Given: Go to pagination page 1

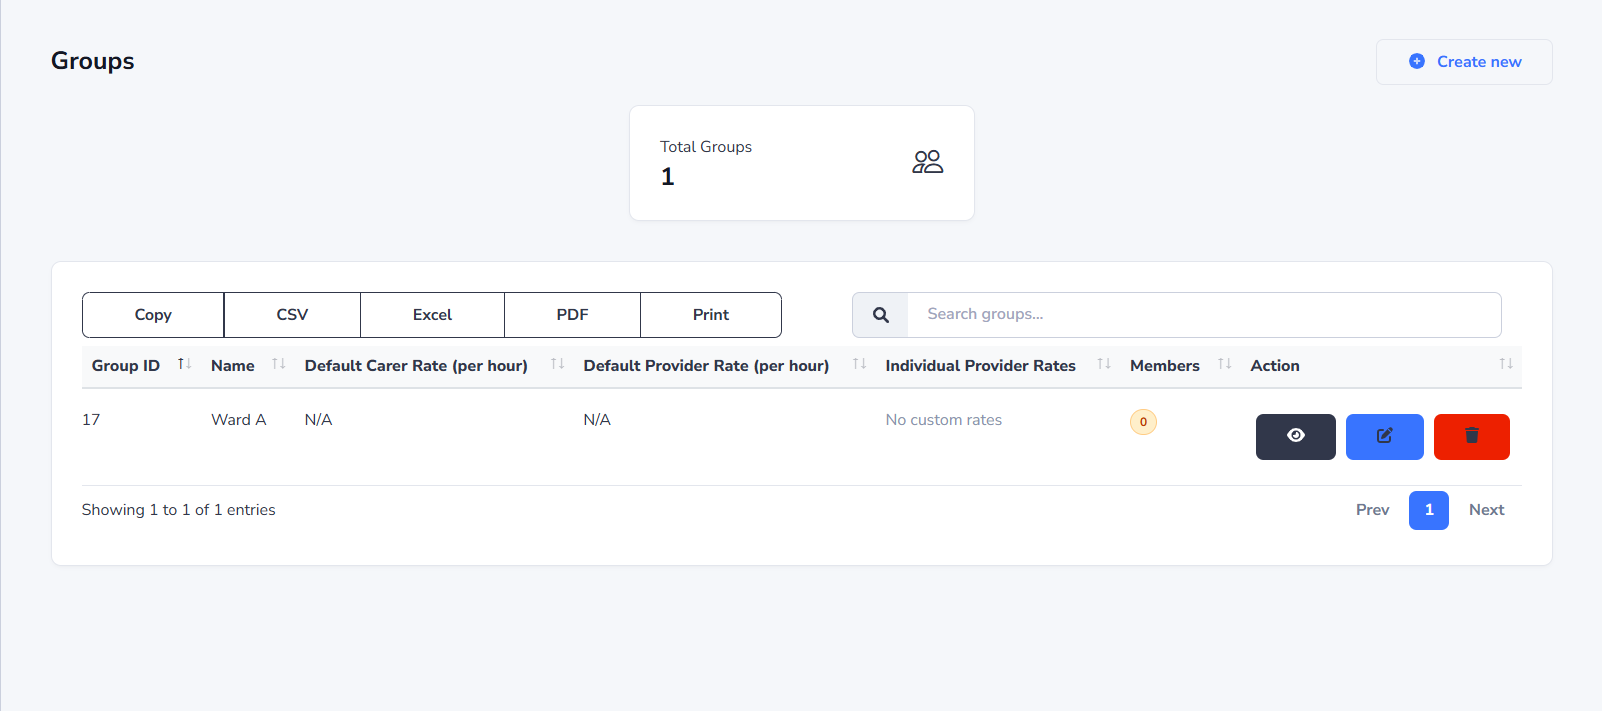Looking at the screenshot, I should 1428,510.
